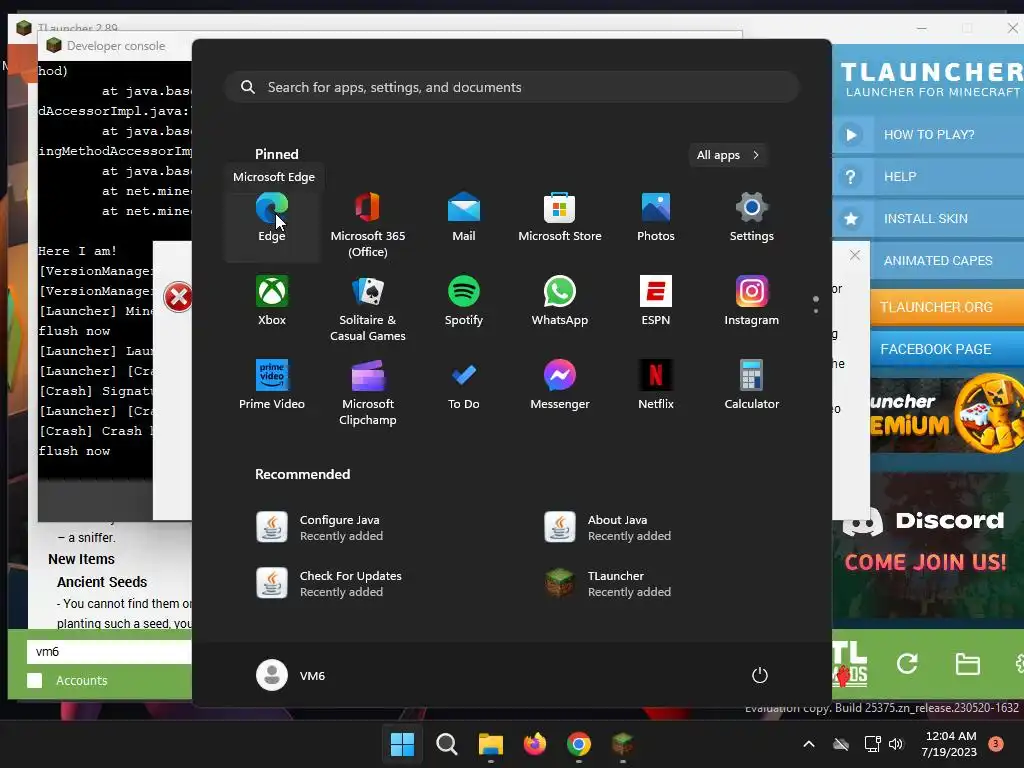The width and height of the screenshot is (1024, 768).
Task: Click the power button in Start menu
Action: (x=760, y=675)
